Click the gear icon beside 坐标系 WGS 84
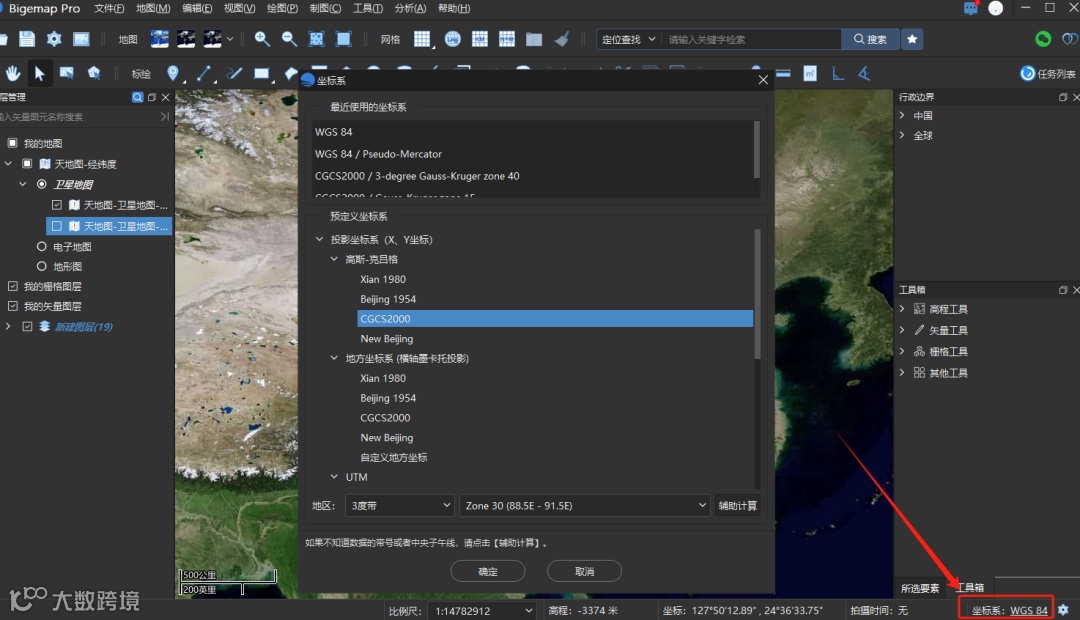This screenshot has height=620, width=1080. tap(1063, 610)
